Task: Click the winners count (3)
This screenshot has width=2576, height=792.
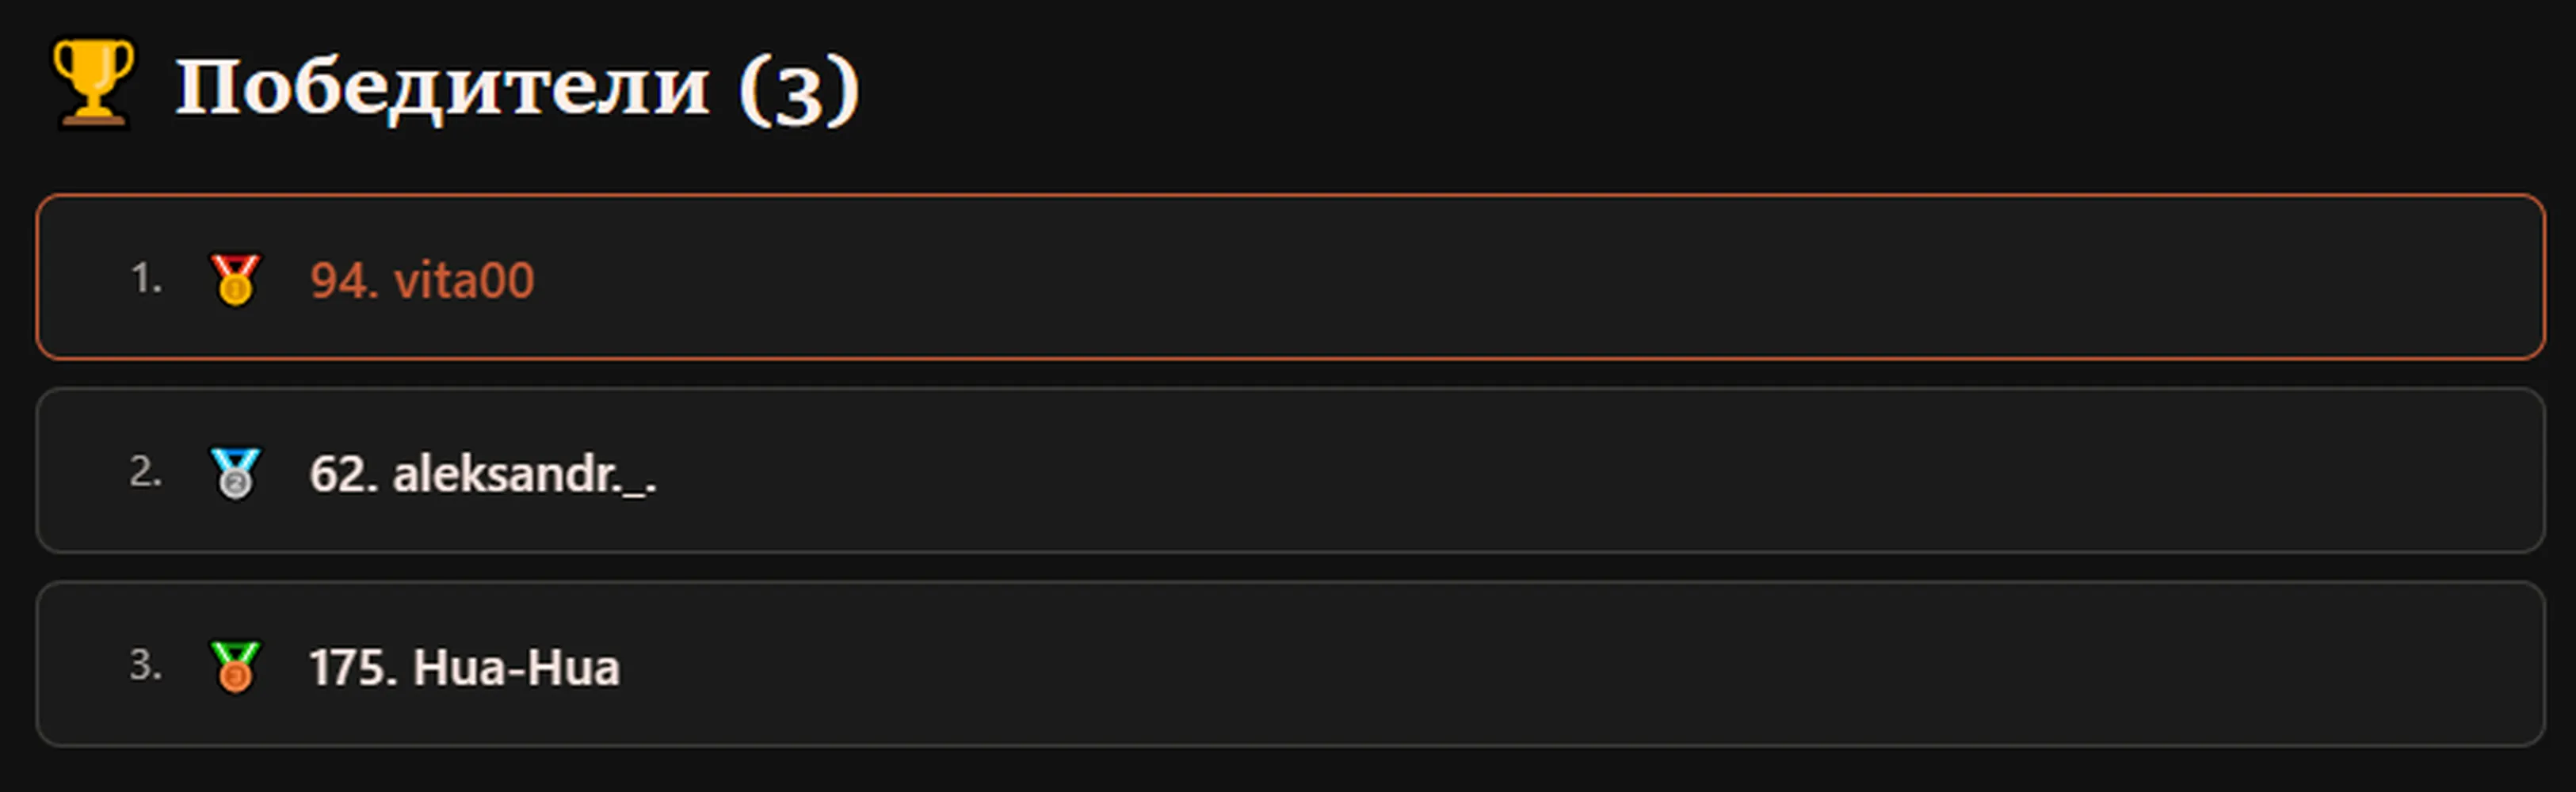Action: [x=799, y=90]
